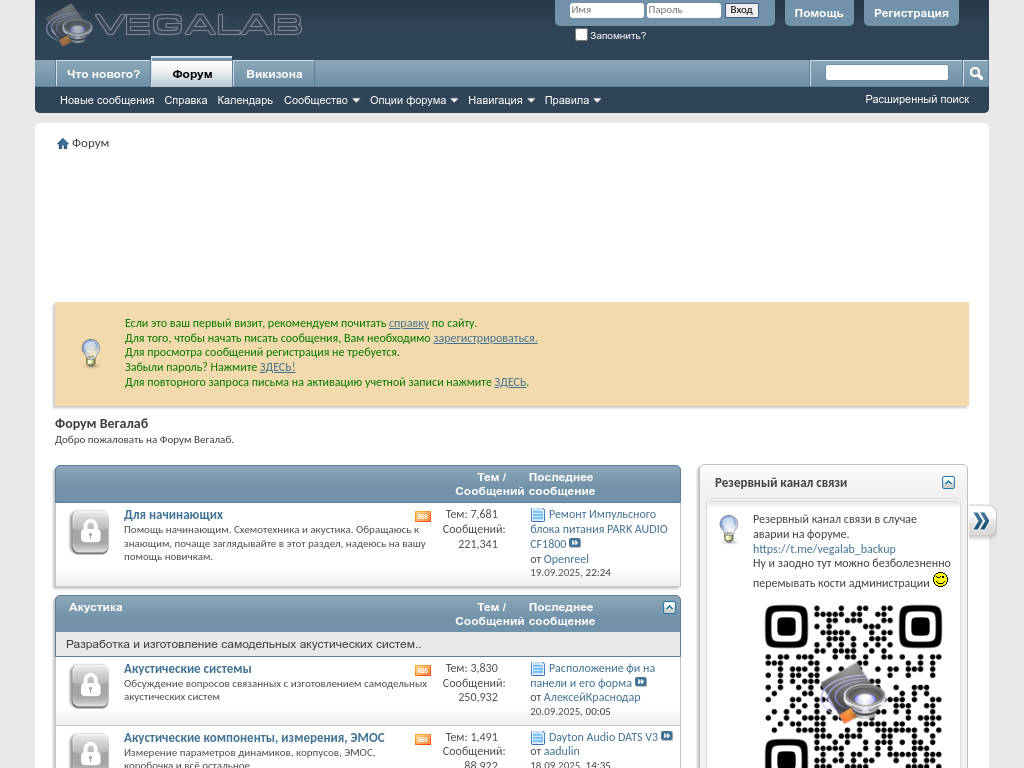1024x768 pixels.
Task: Click the Имя username field
Action: [x=606, y=10]
